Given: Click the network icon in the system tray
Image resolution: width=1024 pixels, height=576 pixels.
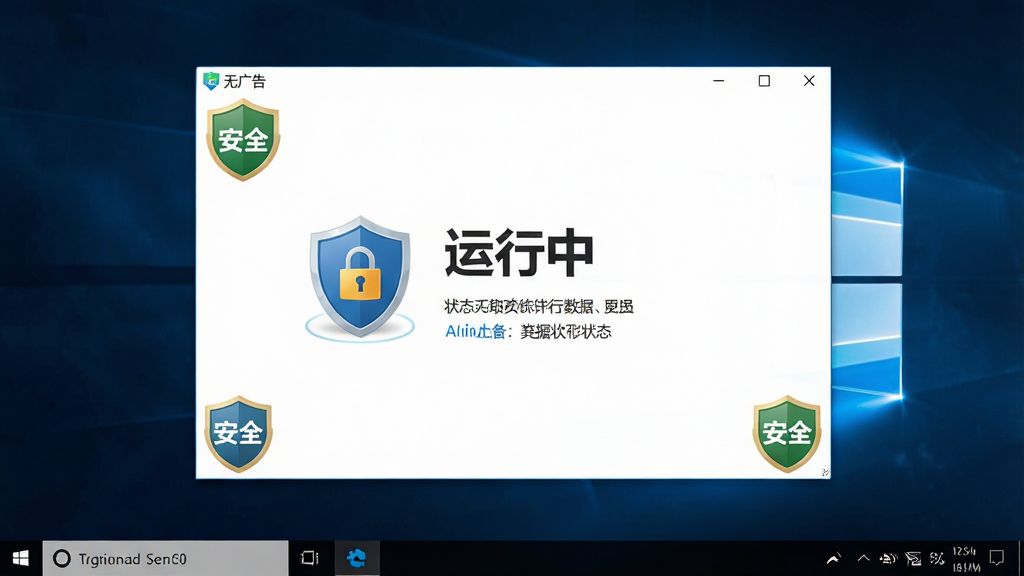Looking at the screenshot, I should point(913,558).
